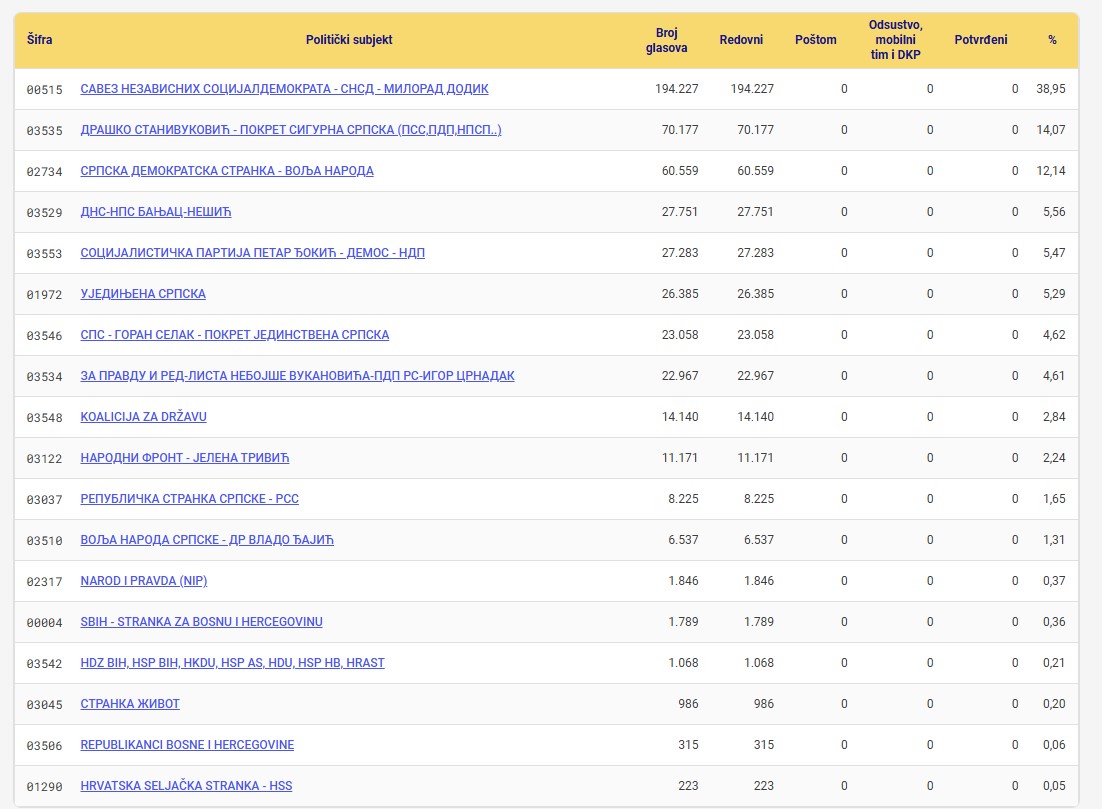Select Воља Народа Српске - Др Владо Ђајић link
Screen dimensions: 1102x809
tap(207, 540)
